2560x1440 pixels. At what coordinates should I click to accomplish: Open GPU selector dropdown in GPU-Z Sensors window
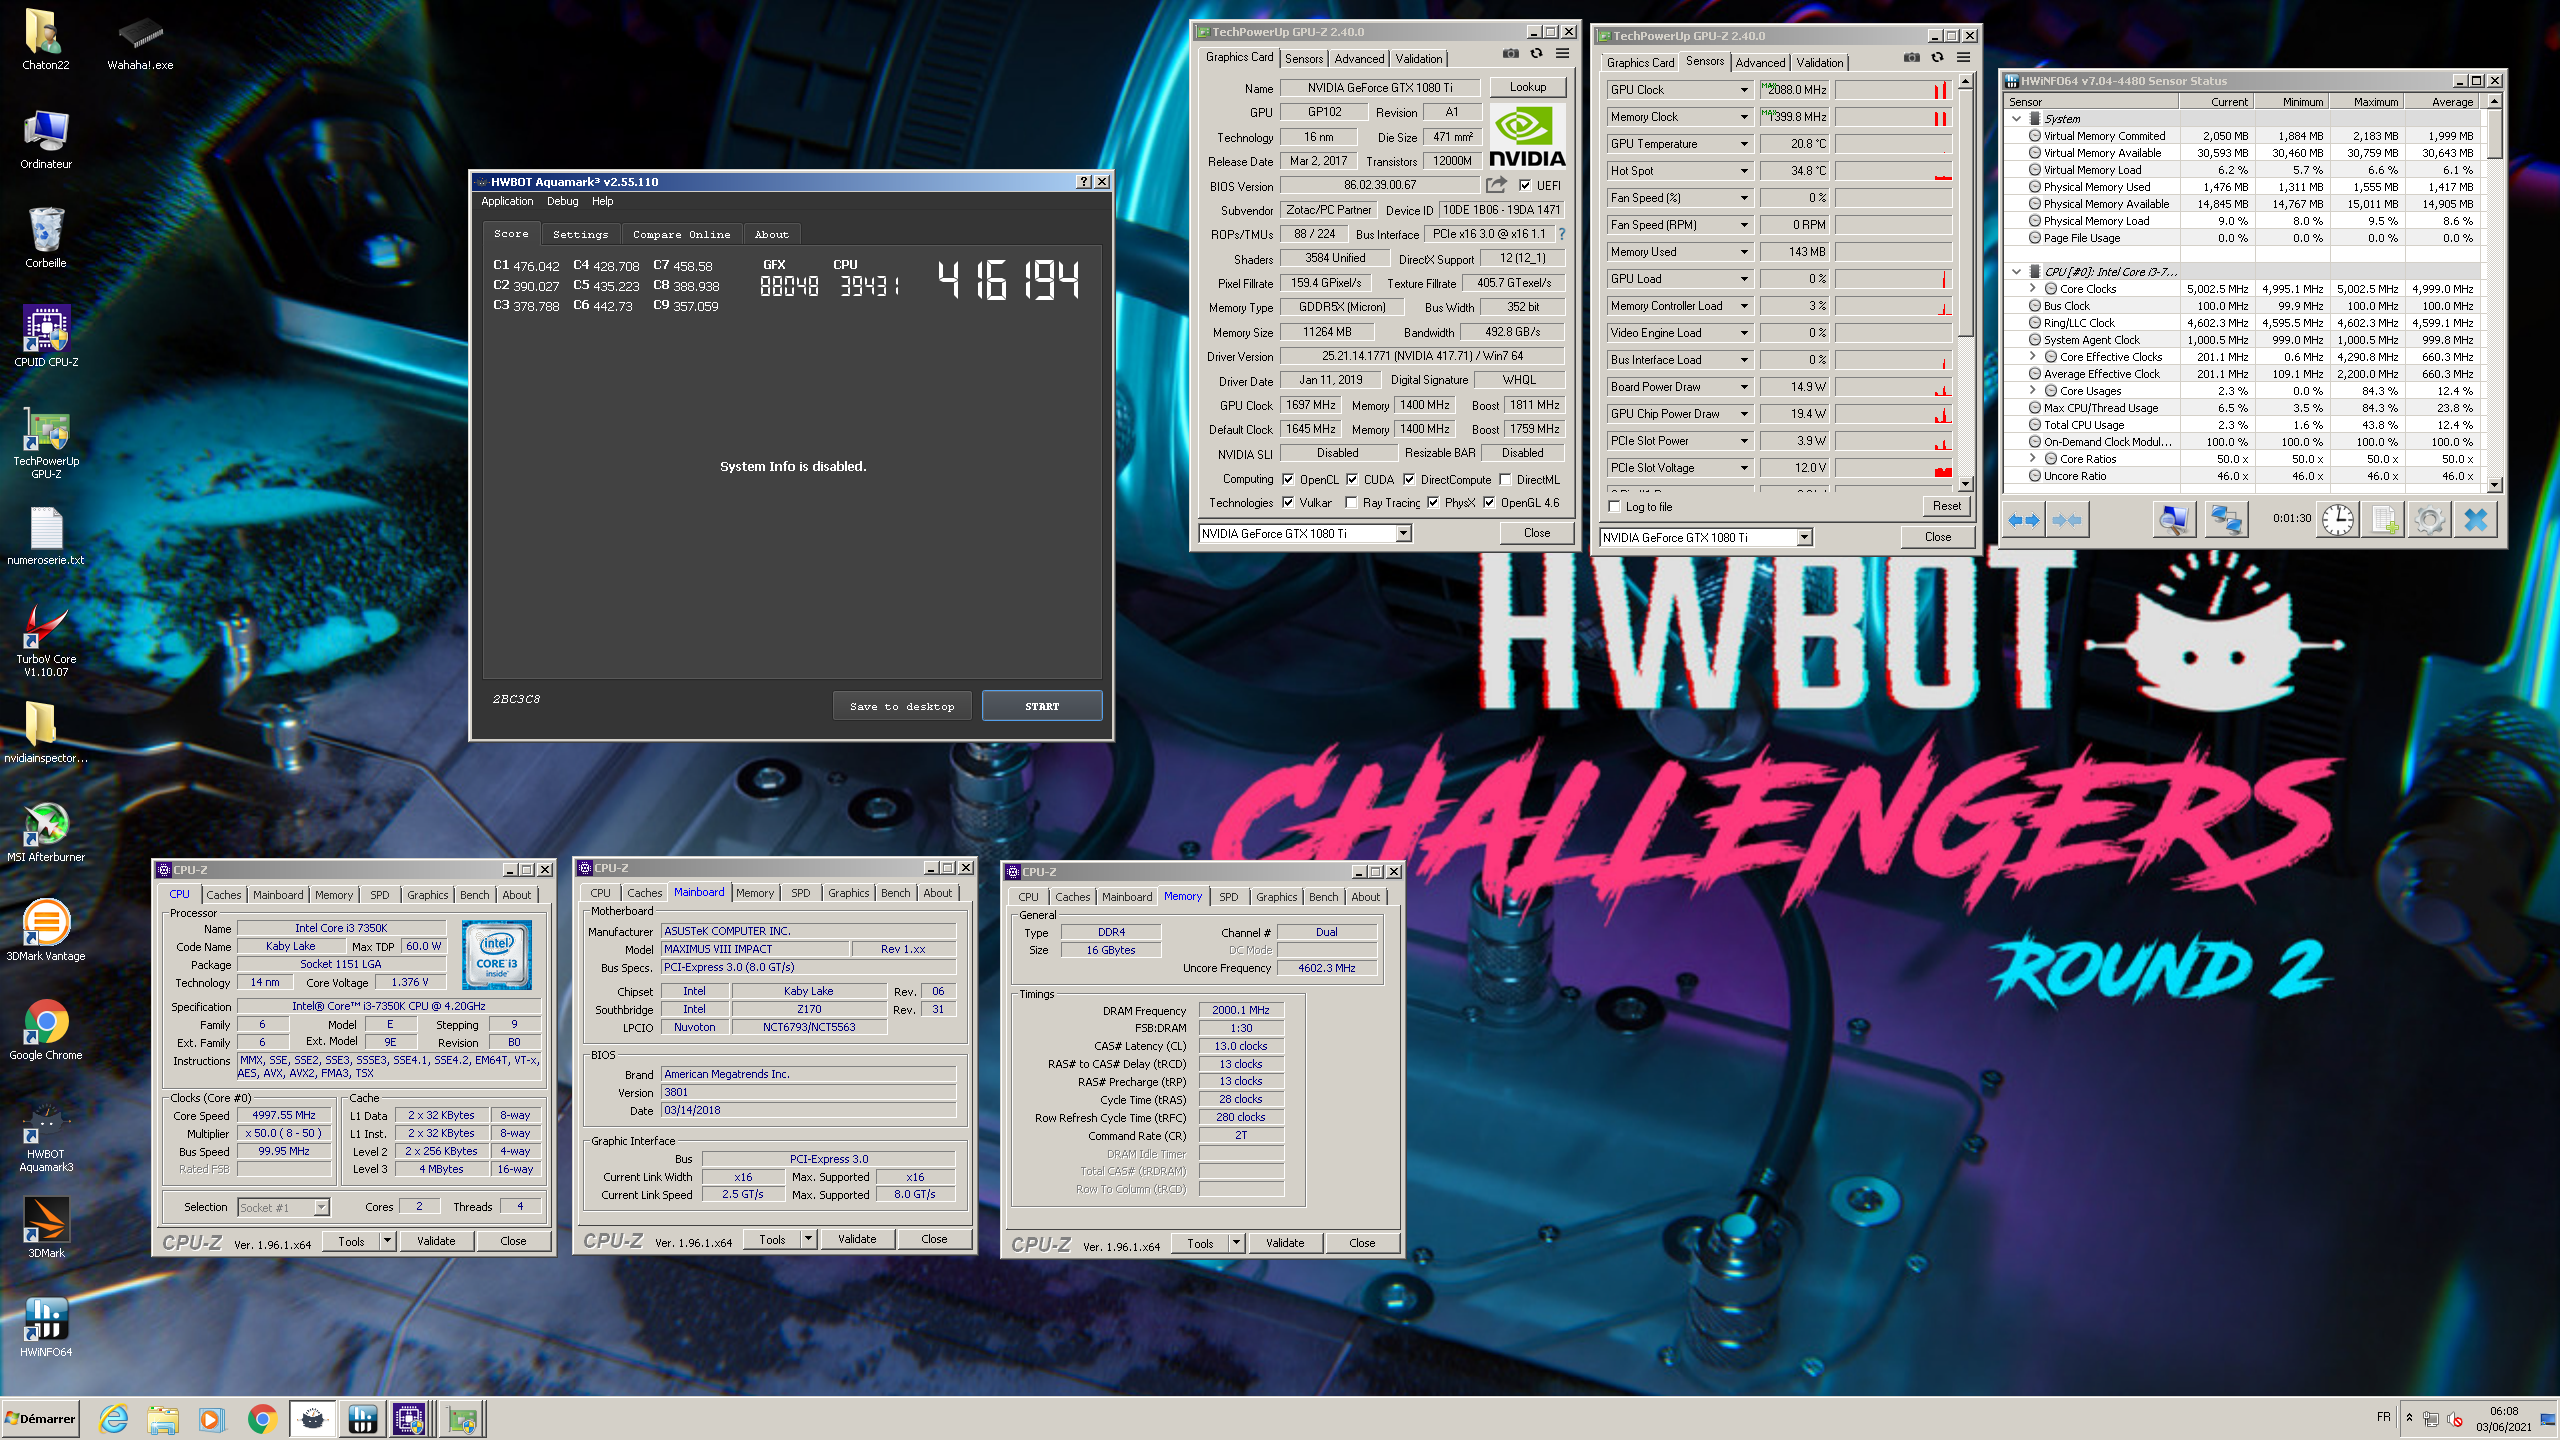tap(1804, 538)
